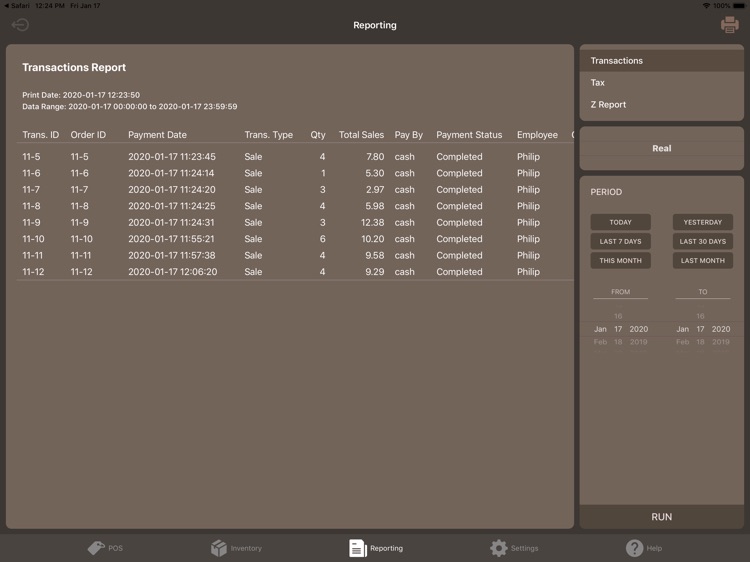The width and height of the screenshot is (750, 562).
Task: Return to Safari via status bar link
Action: [x=17, y=6]
